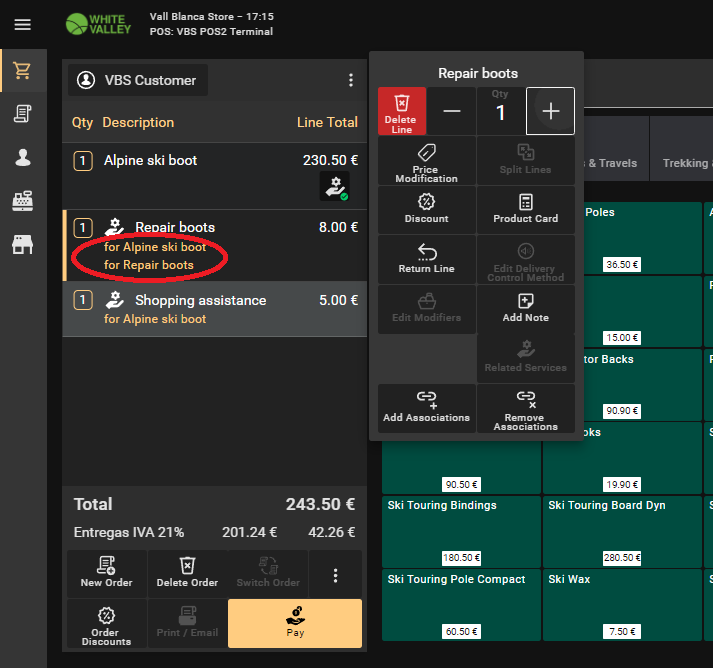Open the cash register sidebar icon

(22, 200)
